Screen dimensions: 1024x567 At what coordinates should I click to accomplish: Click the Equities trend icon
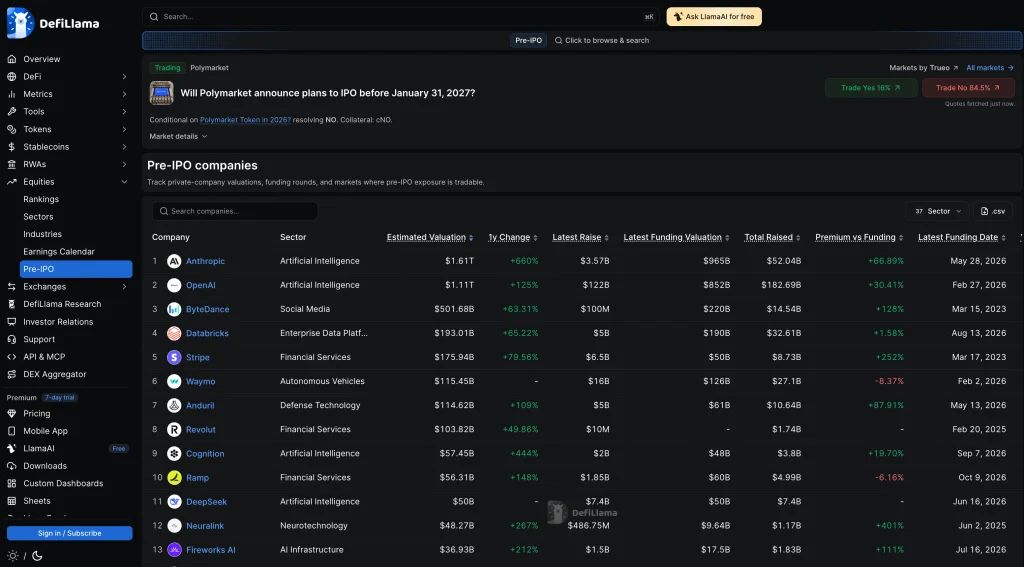12,182
